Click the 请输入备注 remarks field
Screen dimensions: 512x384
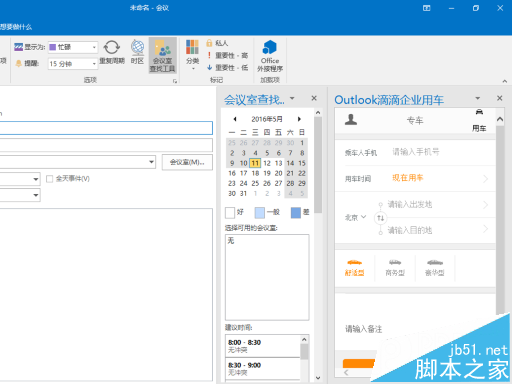363,329
